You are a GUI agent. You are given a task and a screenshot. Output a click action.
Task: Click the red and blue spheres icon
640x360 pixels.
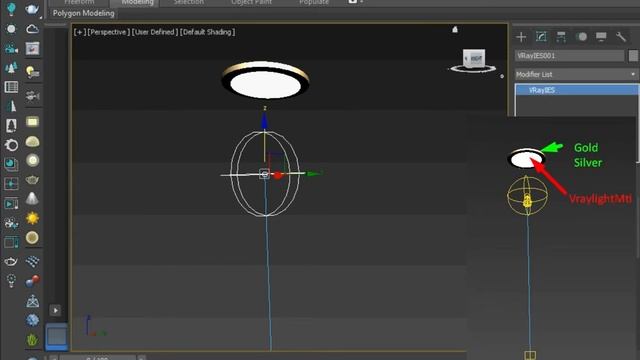[32, 281]
